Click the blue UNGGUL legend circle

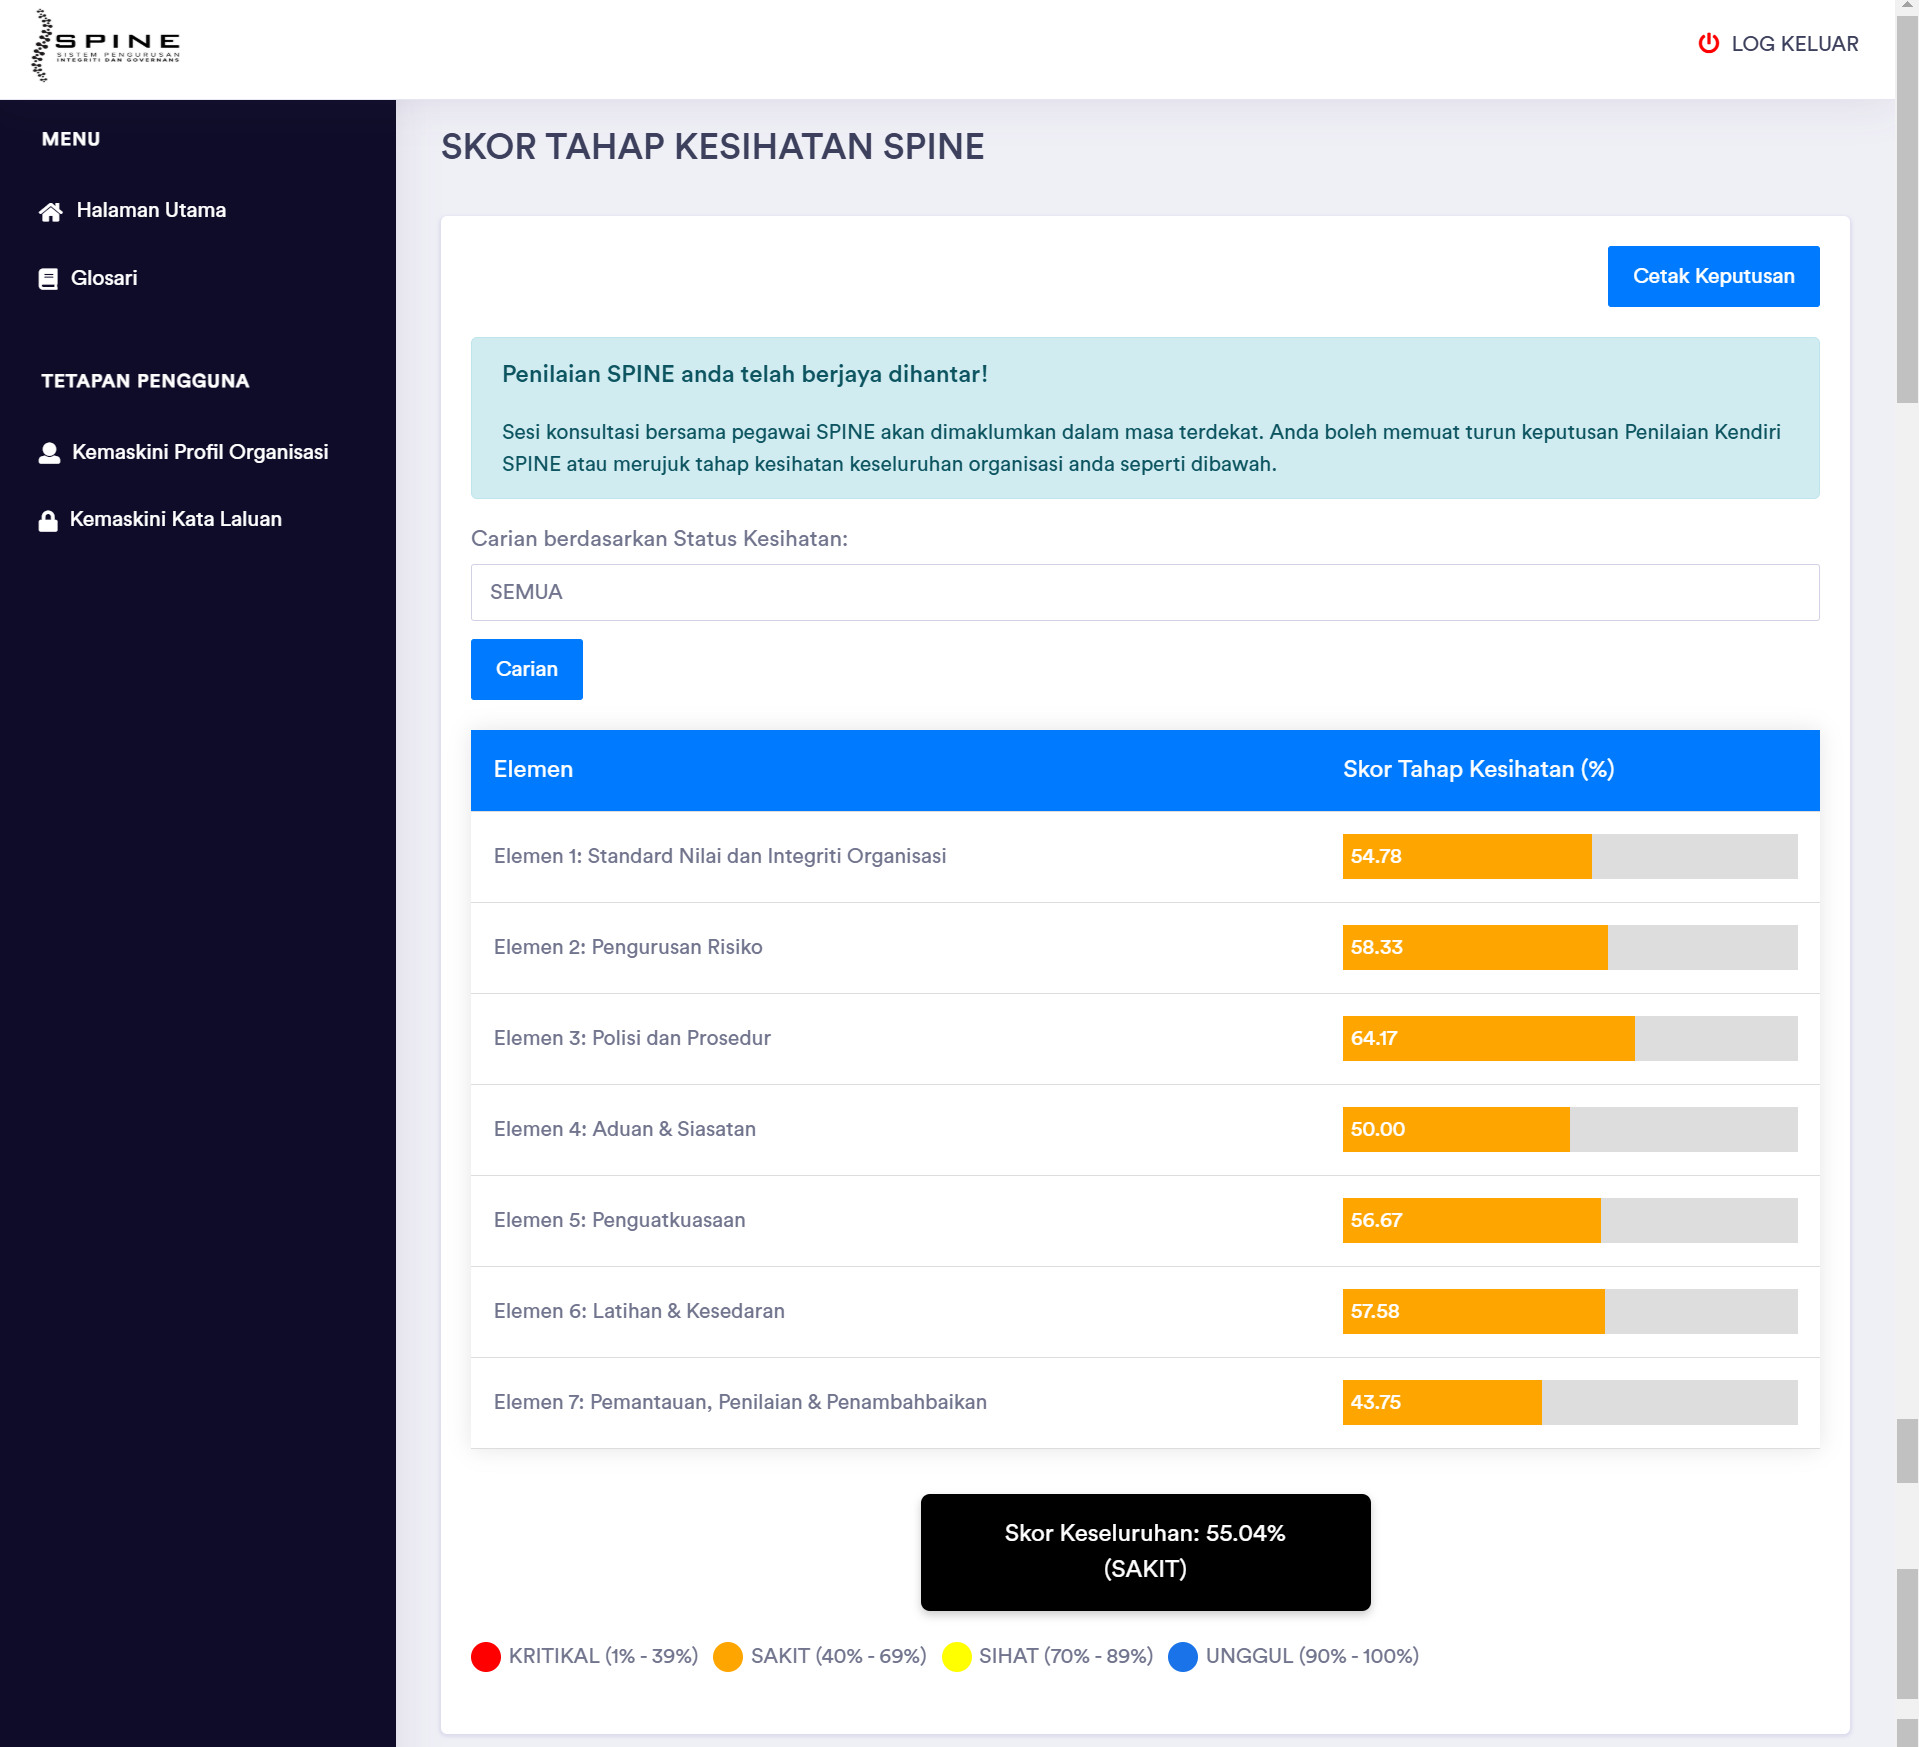pos(1183,1657)
